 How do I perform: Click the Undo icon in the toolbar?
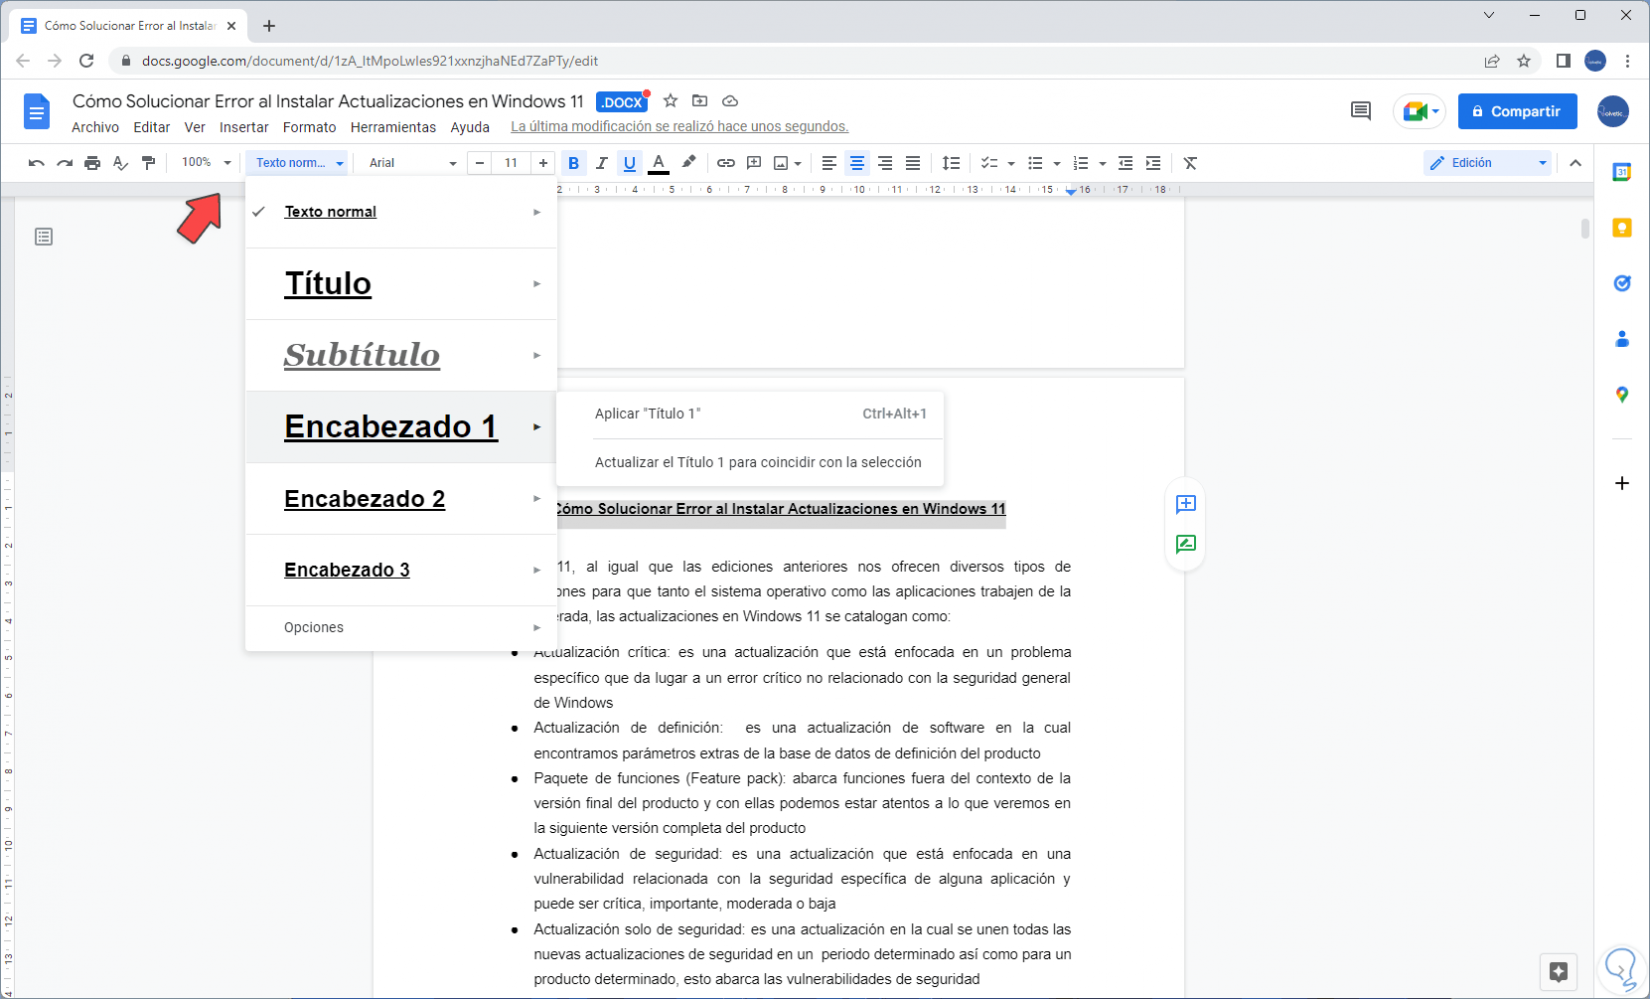pyautogui.click(x=36, y=163)
